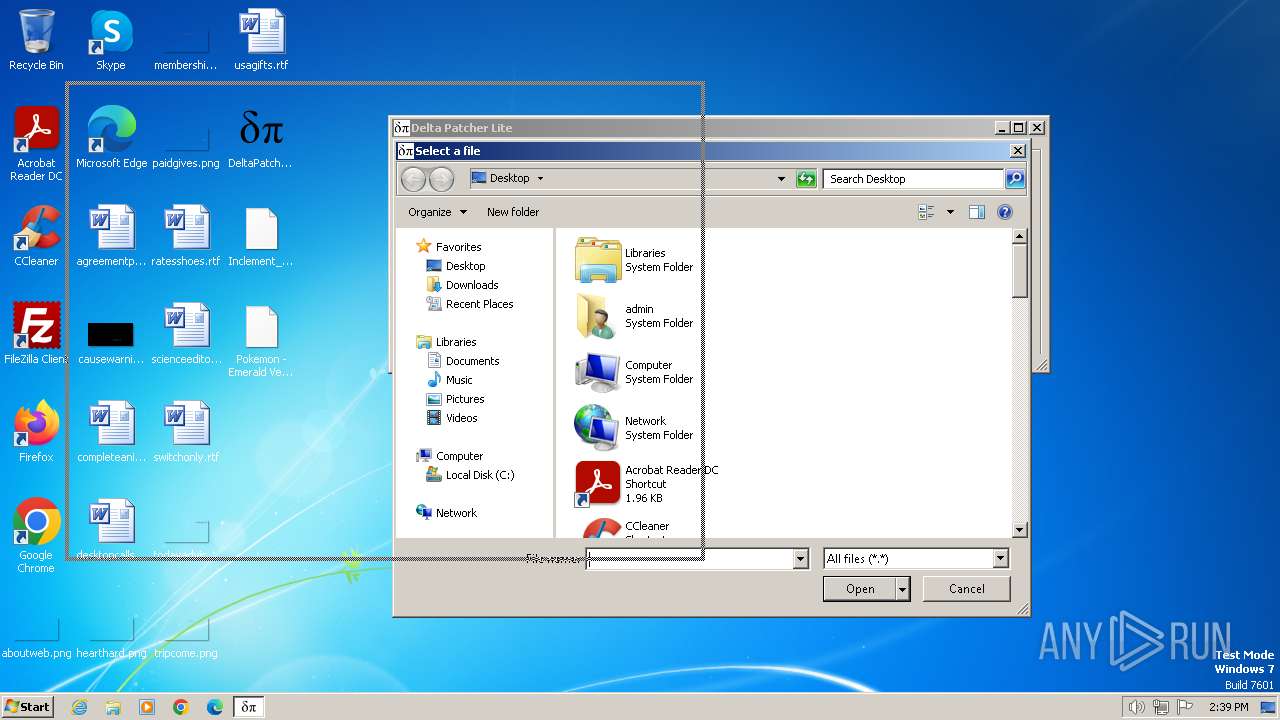
Task: Select the DeltaPatcher desktop icon
Action: tap(261, 137)
